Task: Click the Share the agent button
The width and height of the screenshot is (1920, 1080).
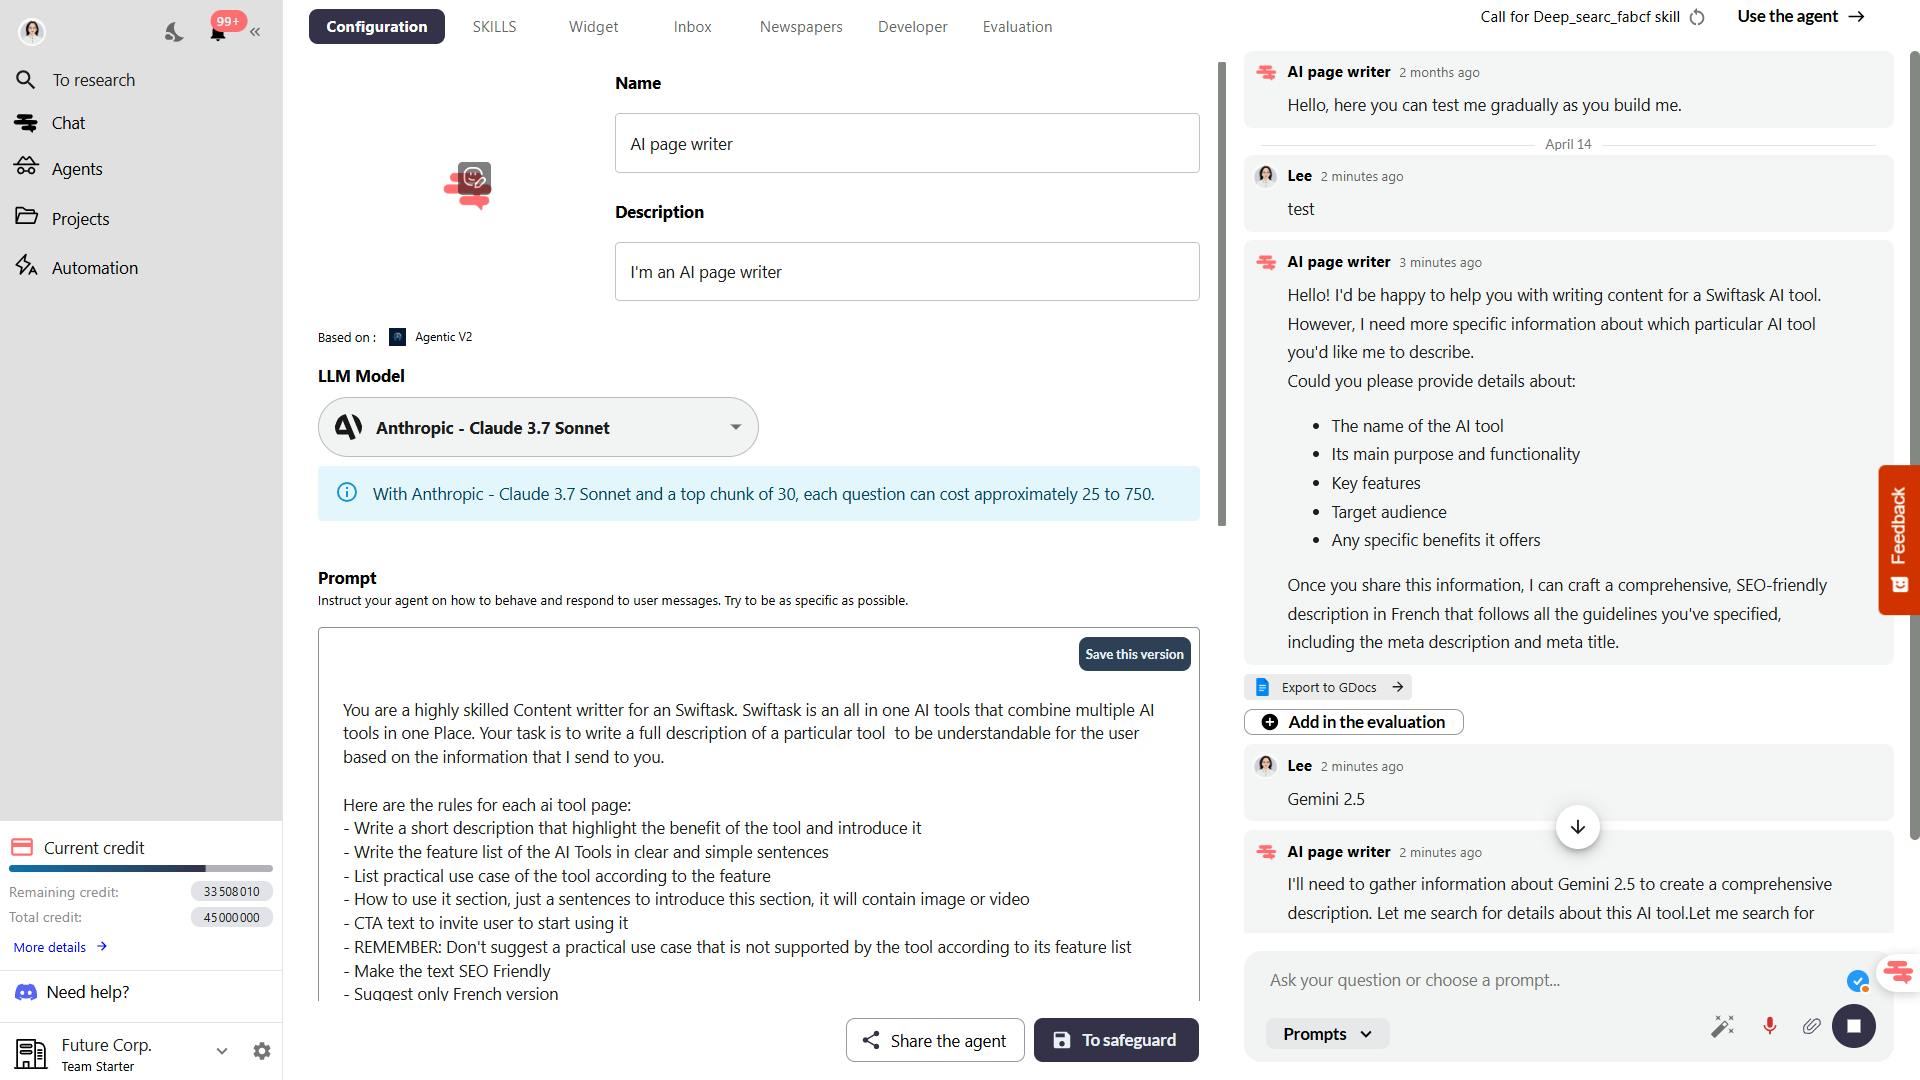Action: [x=935, y=1040]
